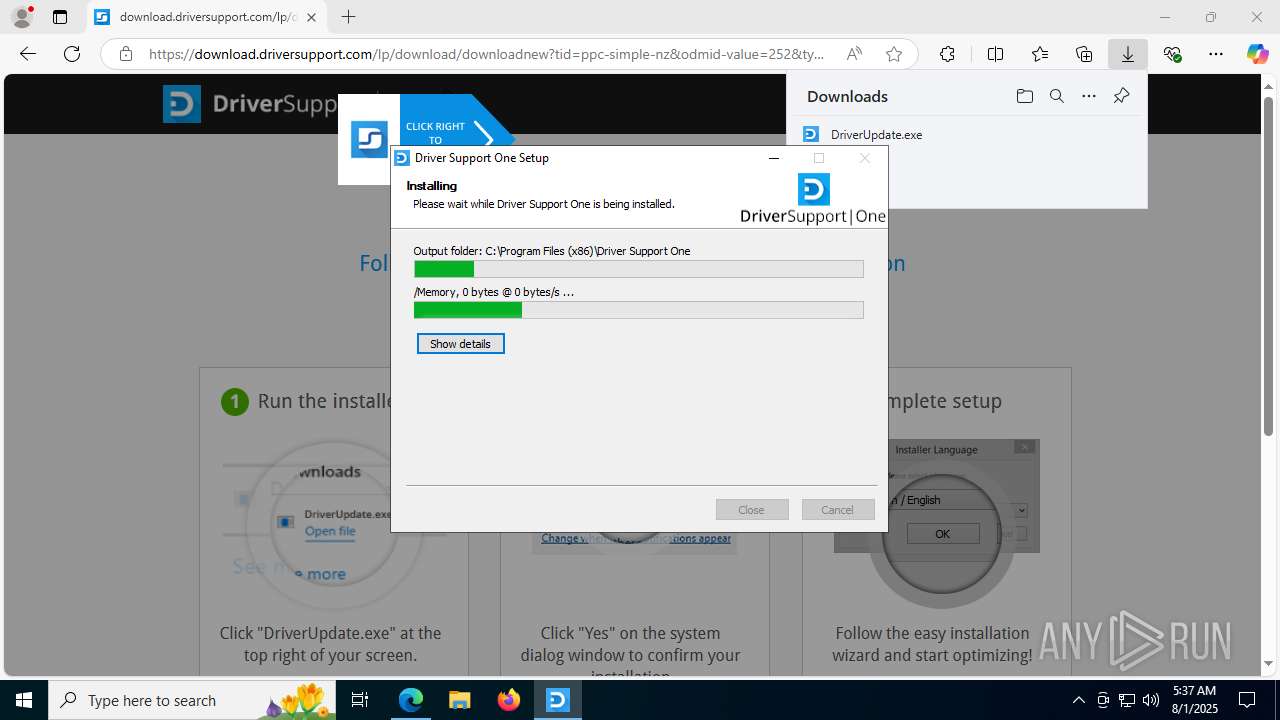Add this page to favorites star

click(x=894, y=54)
